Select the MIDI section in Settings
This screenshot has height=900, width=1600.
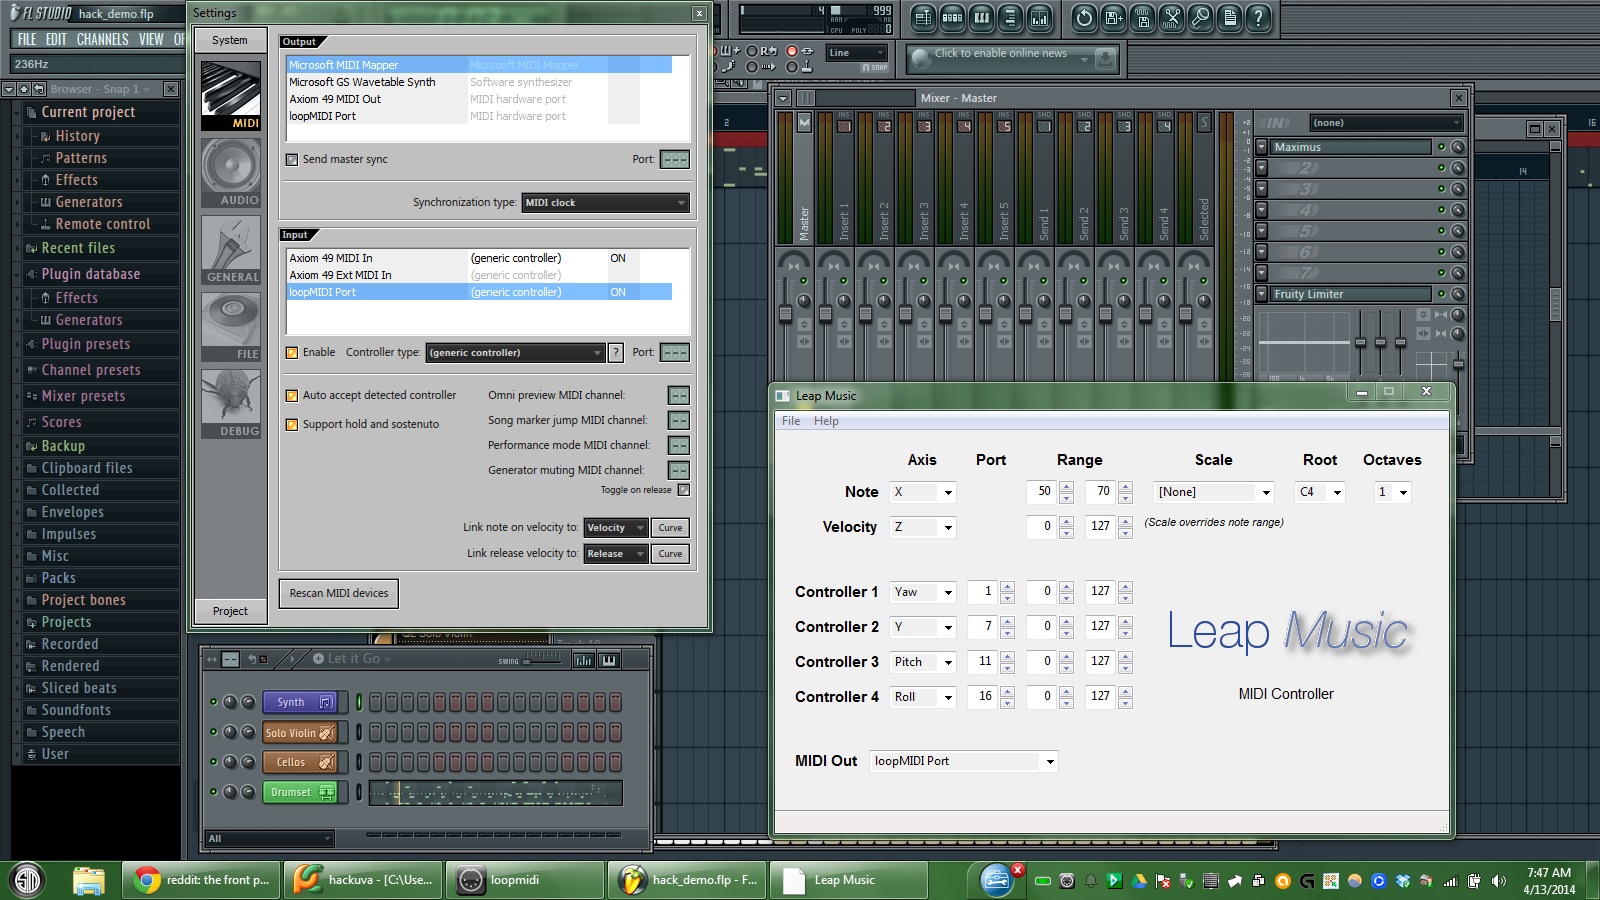(x=231, y=96)
